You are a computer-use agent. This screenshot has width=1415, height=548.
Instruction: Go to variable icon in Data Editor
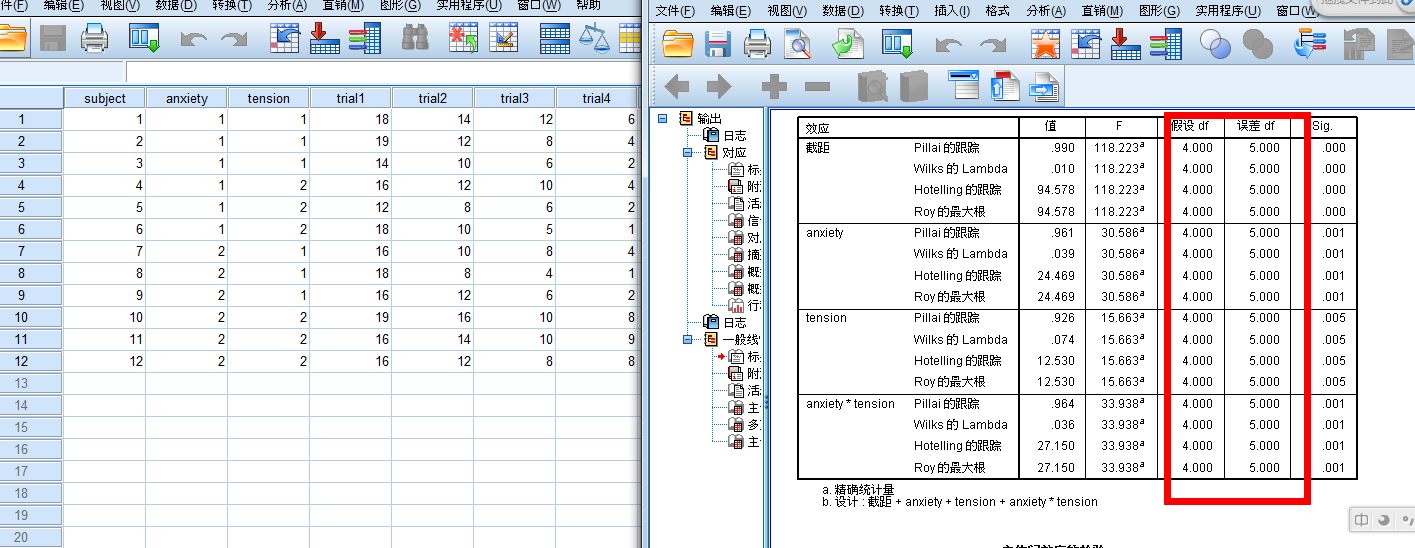(x=325, y=40)
